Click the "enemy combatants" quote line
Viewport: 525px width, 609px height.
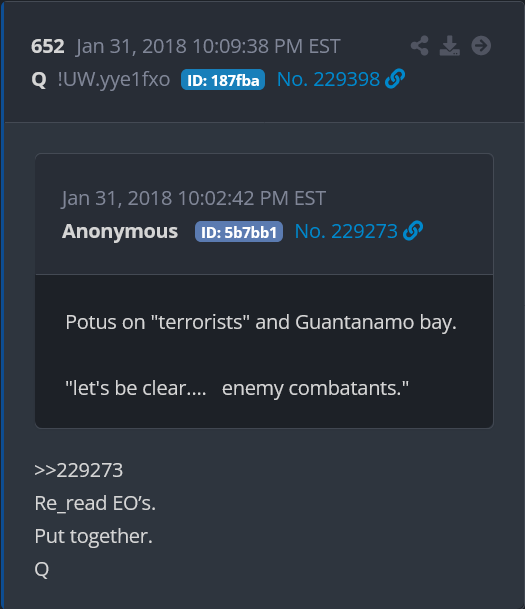[x=237, y=388]
